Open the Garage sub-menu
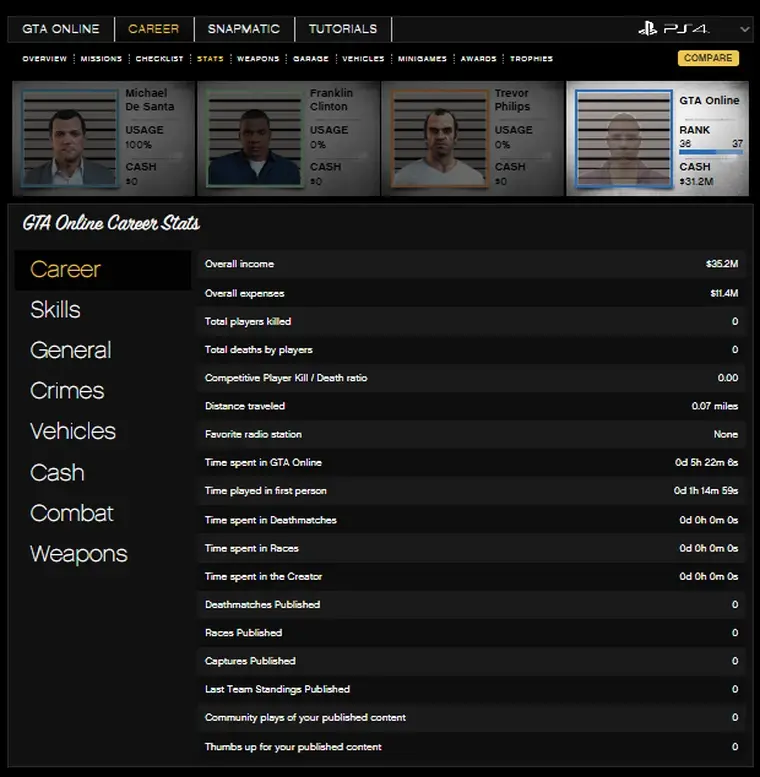Screen dimensions: 760x777 [x=311, y=59]
